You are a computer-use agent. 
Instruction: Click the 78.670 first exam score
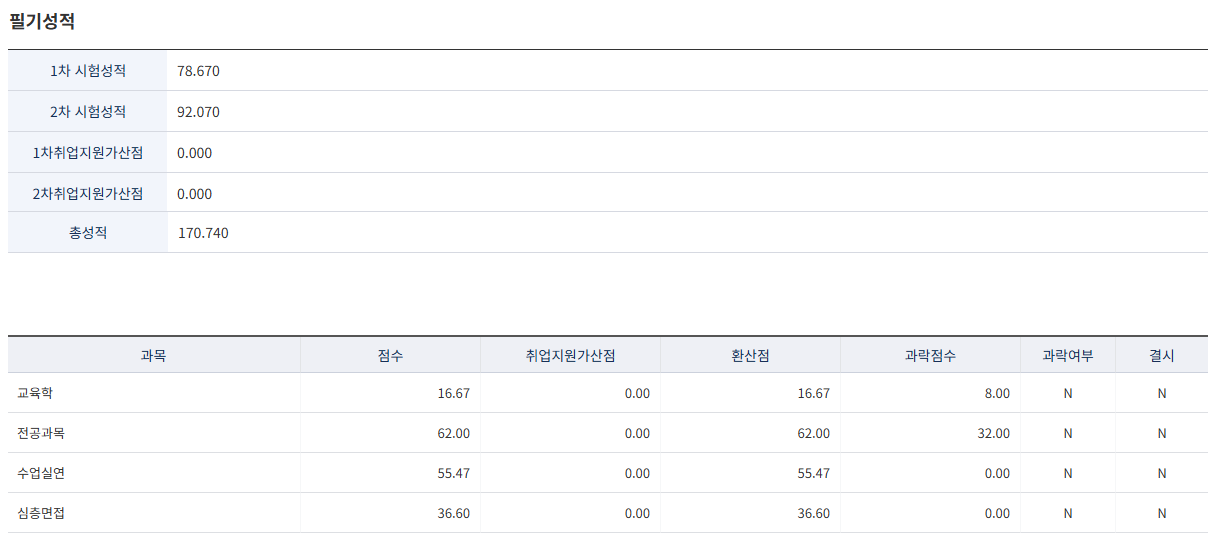198,71
